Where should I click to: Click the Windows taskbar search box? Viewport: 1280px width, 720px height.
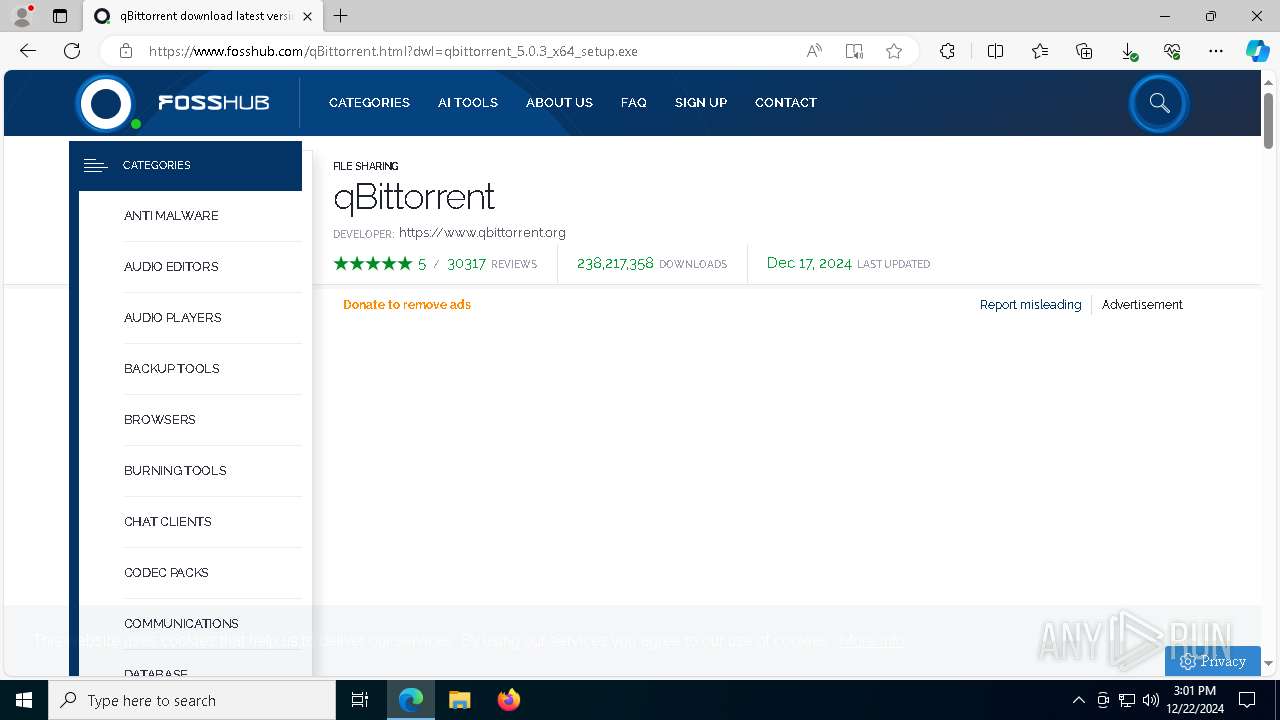click(192, 700)
